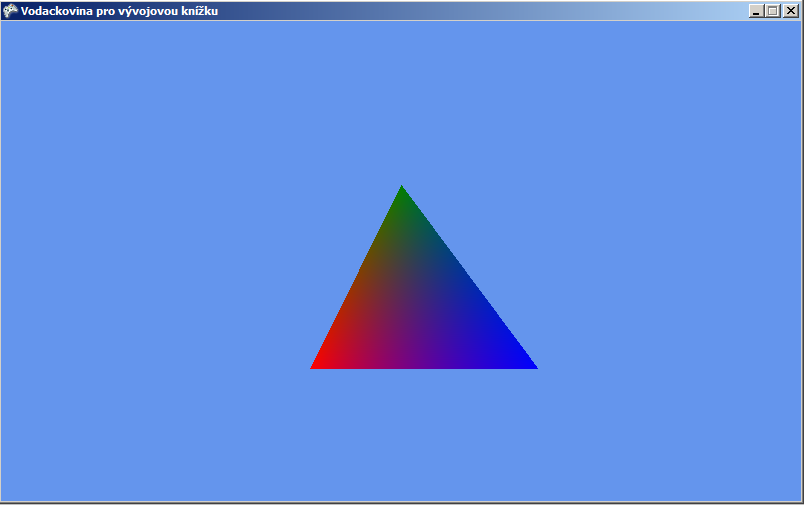Click the top-left corner of the blue viewport
The image size is (804, 505).
coord(5,25)
